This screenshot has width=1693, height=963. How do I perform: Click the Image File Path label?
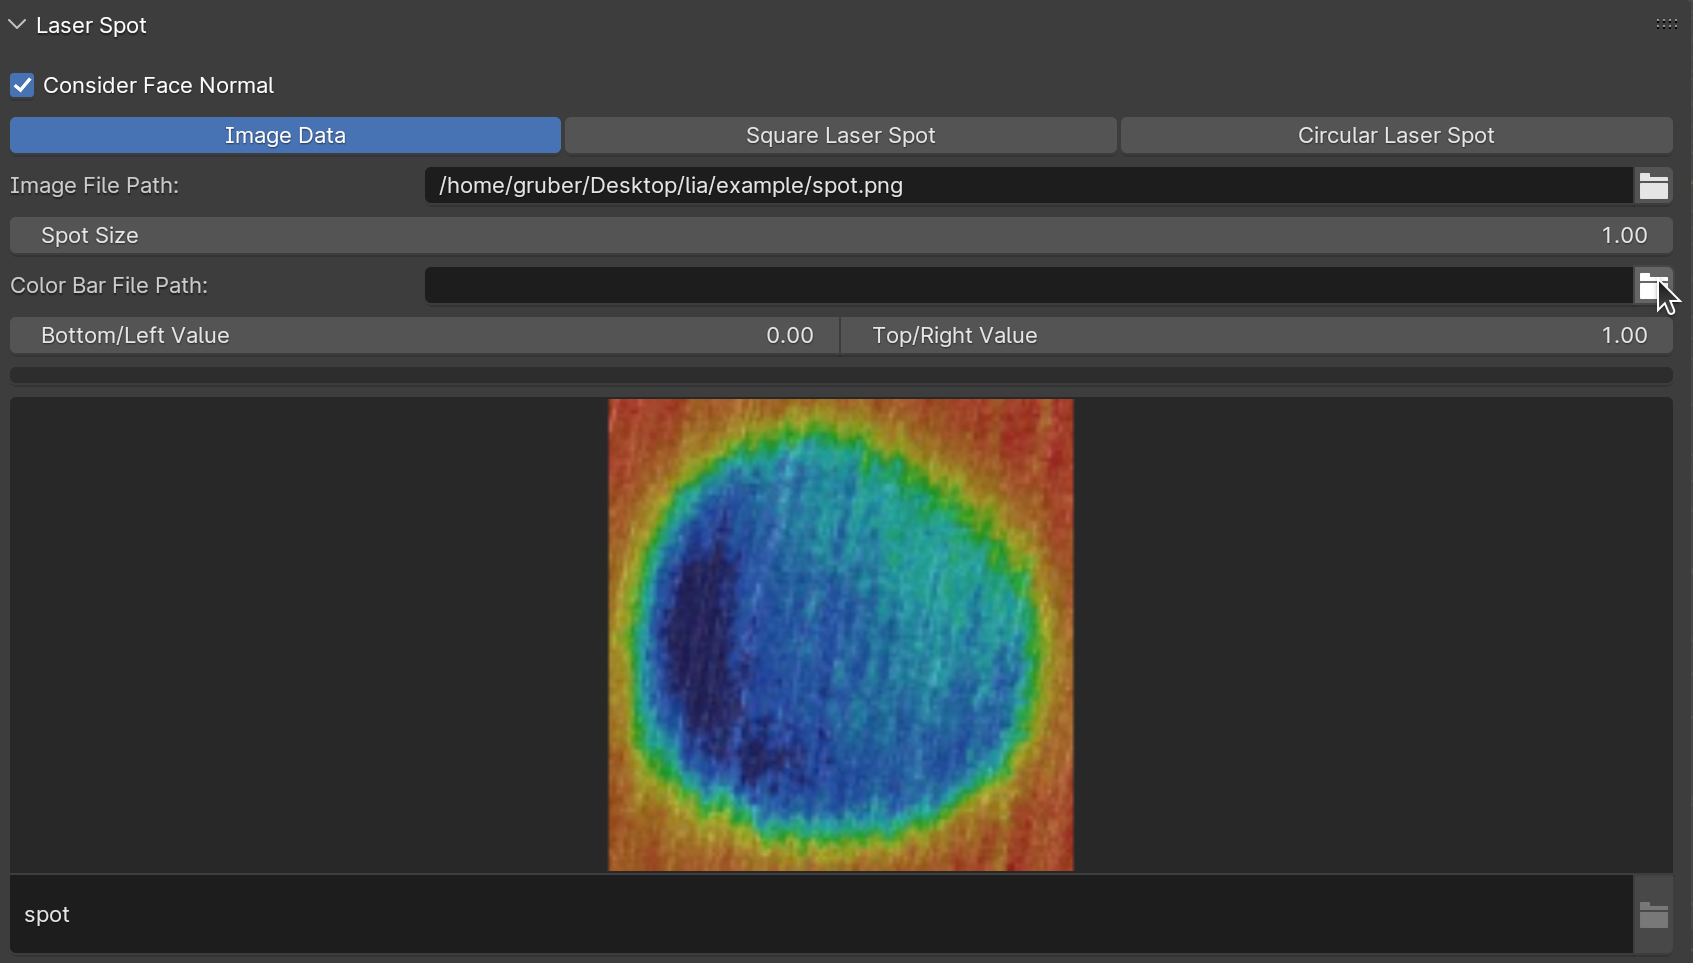coord(94,185)
